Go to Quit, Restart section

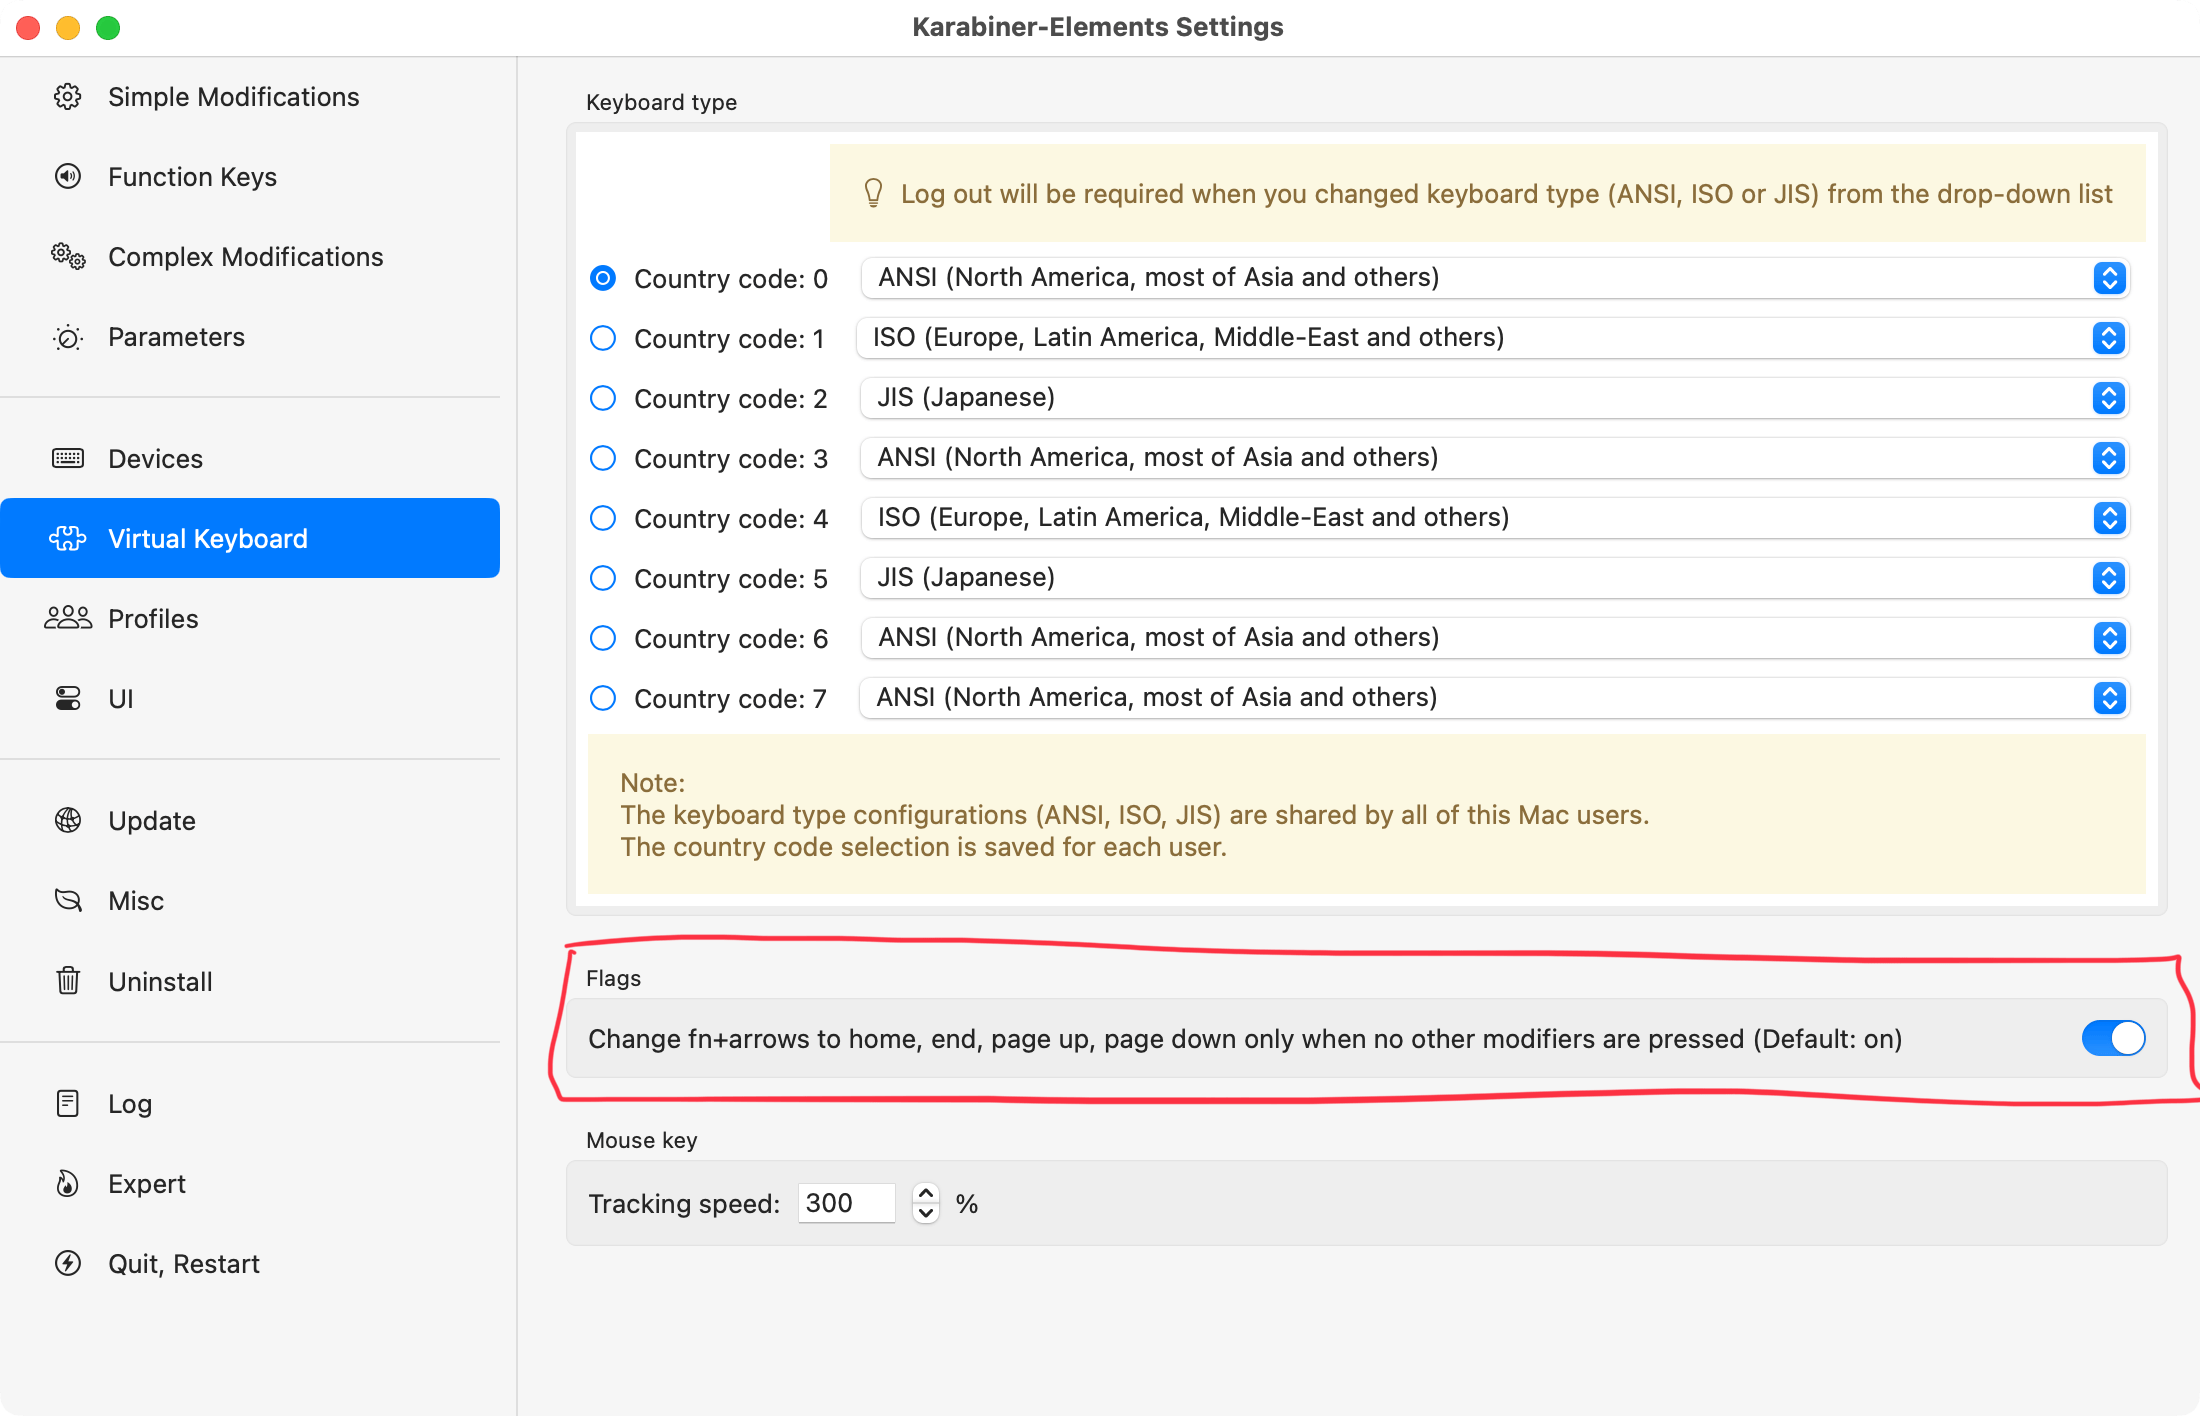point(184,1264)
